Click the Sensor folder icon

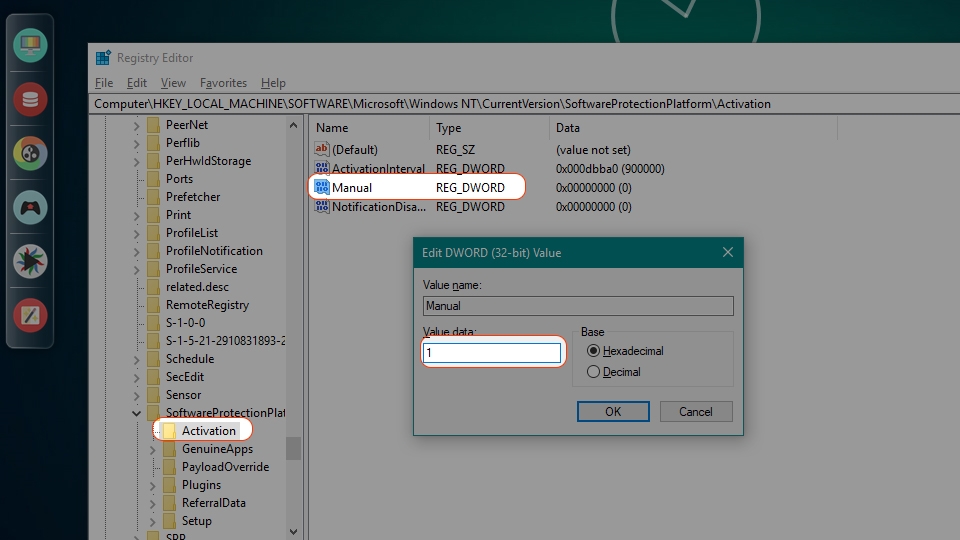(x=153, y=395)
